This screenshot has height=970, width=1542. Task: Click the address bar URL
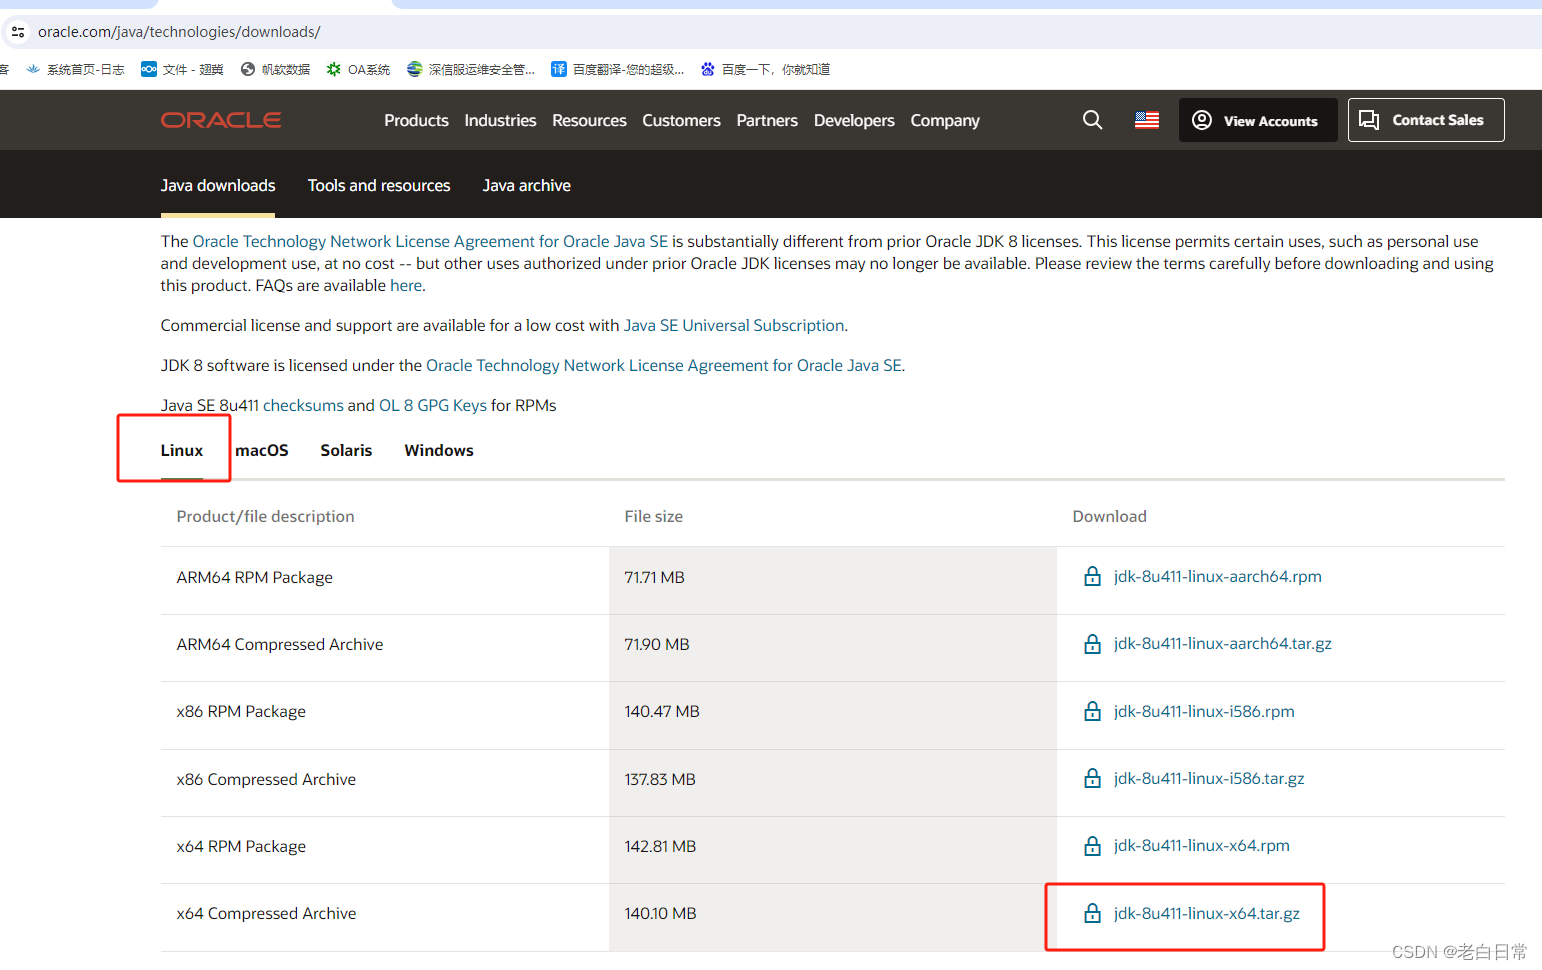coord(179,32)
